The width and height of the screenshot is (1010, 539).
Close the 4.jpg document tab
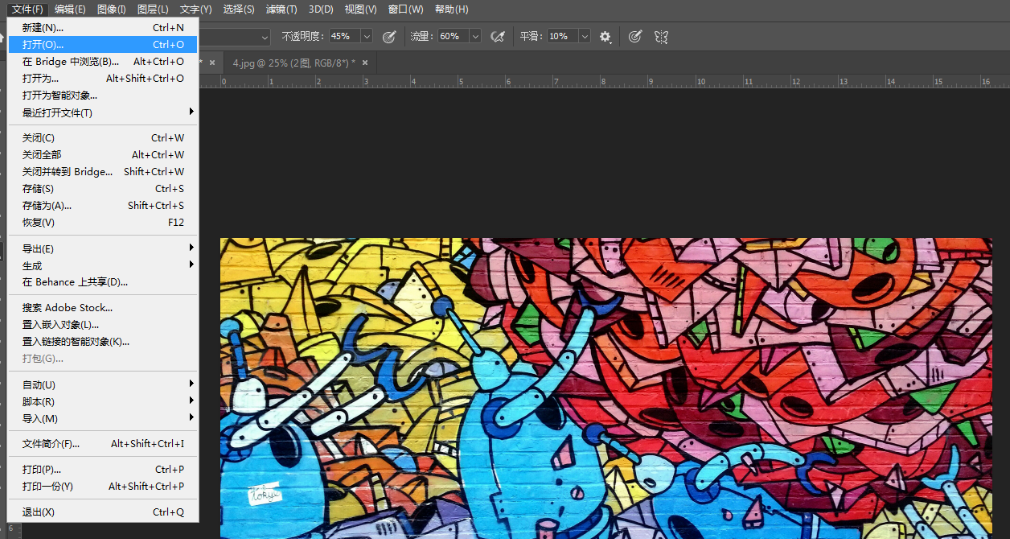365,62
